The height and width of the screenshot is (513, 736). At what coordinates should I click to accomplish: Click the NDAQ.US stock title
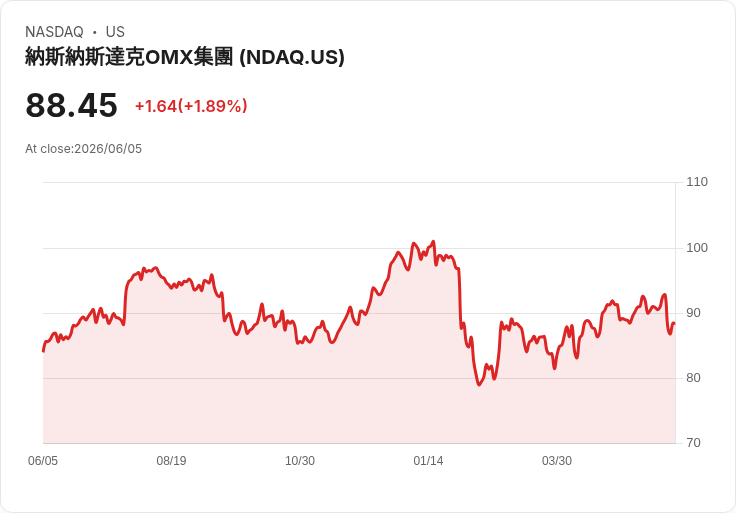tap(185, 57)
